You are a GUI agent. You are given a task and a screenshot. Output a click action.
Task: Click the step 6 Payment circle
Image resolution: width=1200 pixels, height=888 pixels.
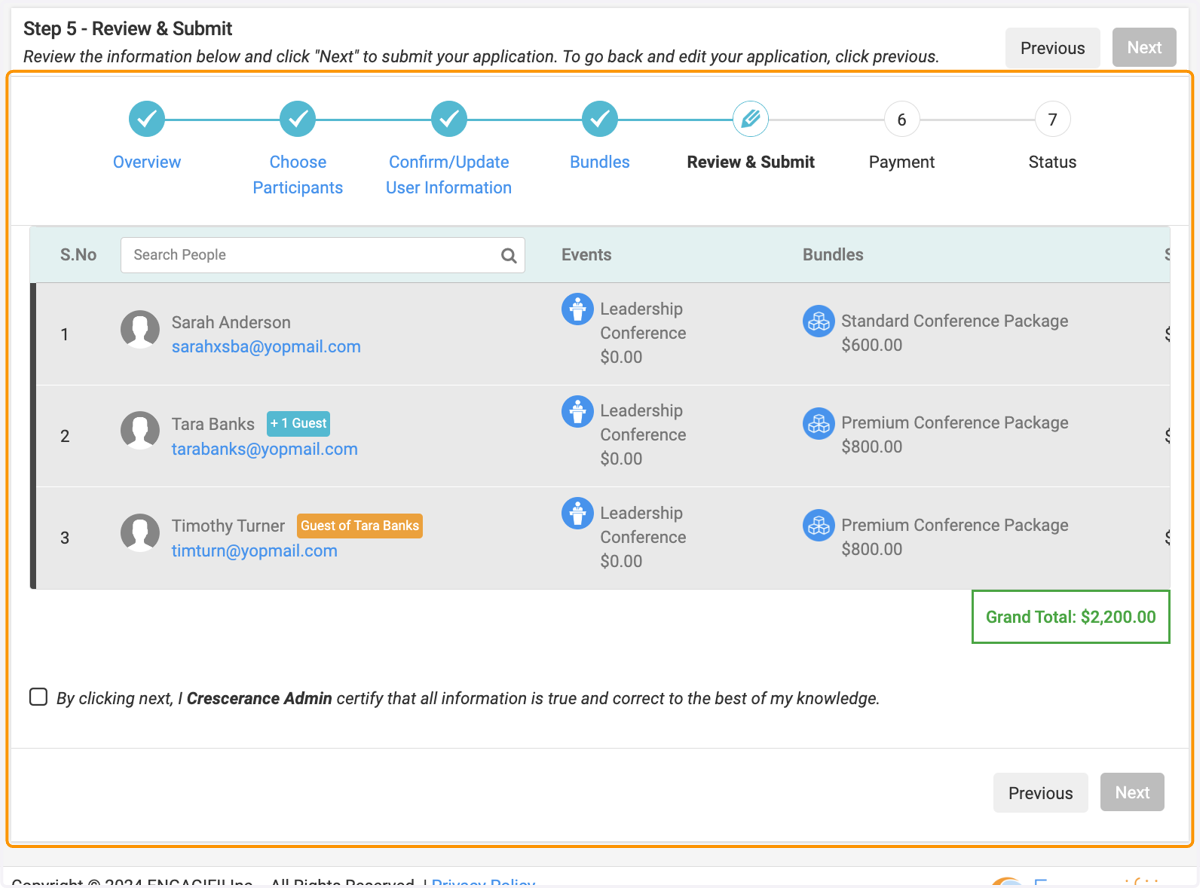[x=901, y=119]
